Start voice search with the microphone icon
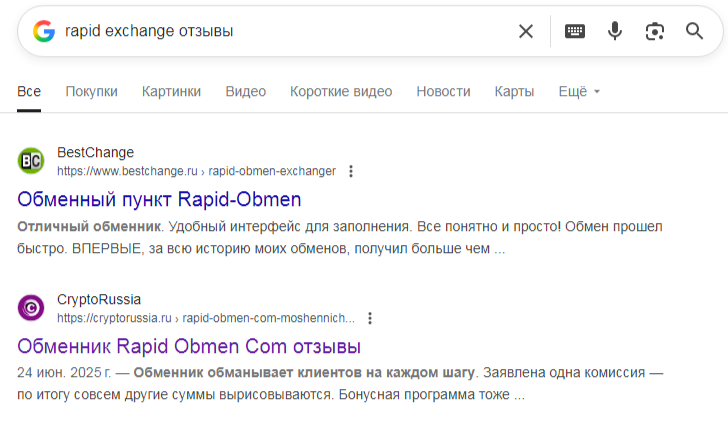Image resolution: width=728 pixels, height=422 pixels. click(x=615, y=31)
